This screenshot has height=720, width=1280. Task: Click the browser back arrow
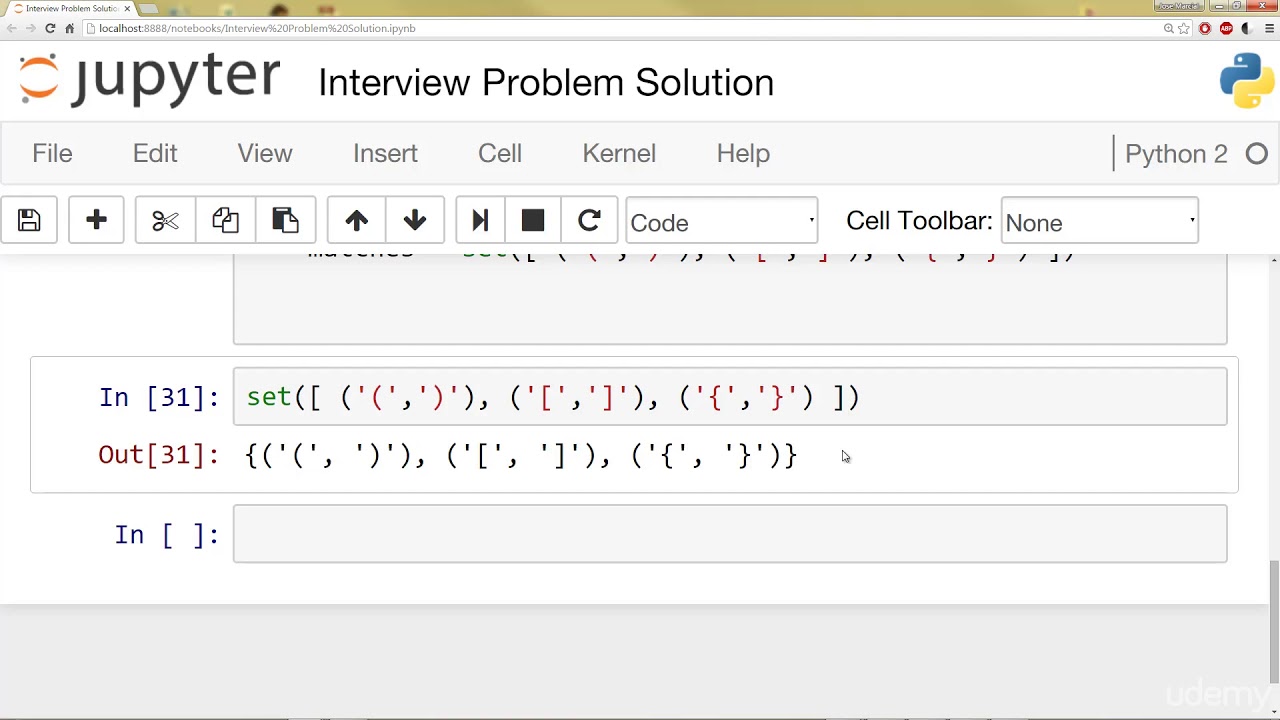(12, 28)
